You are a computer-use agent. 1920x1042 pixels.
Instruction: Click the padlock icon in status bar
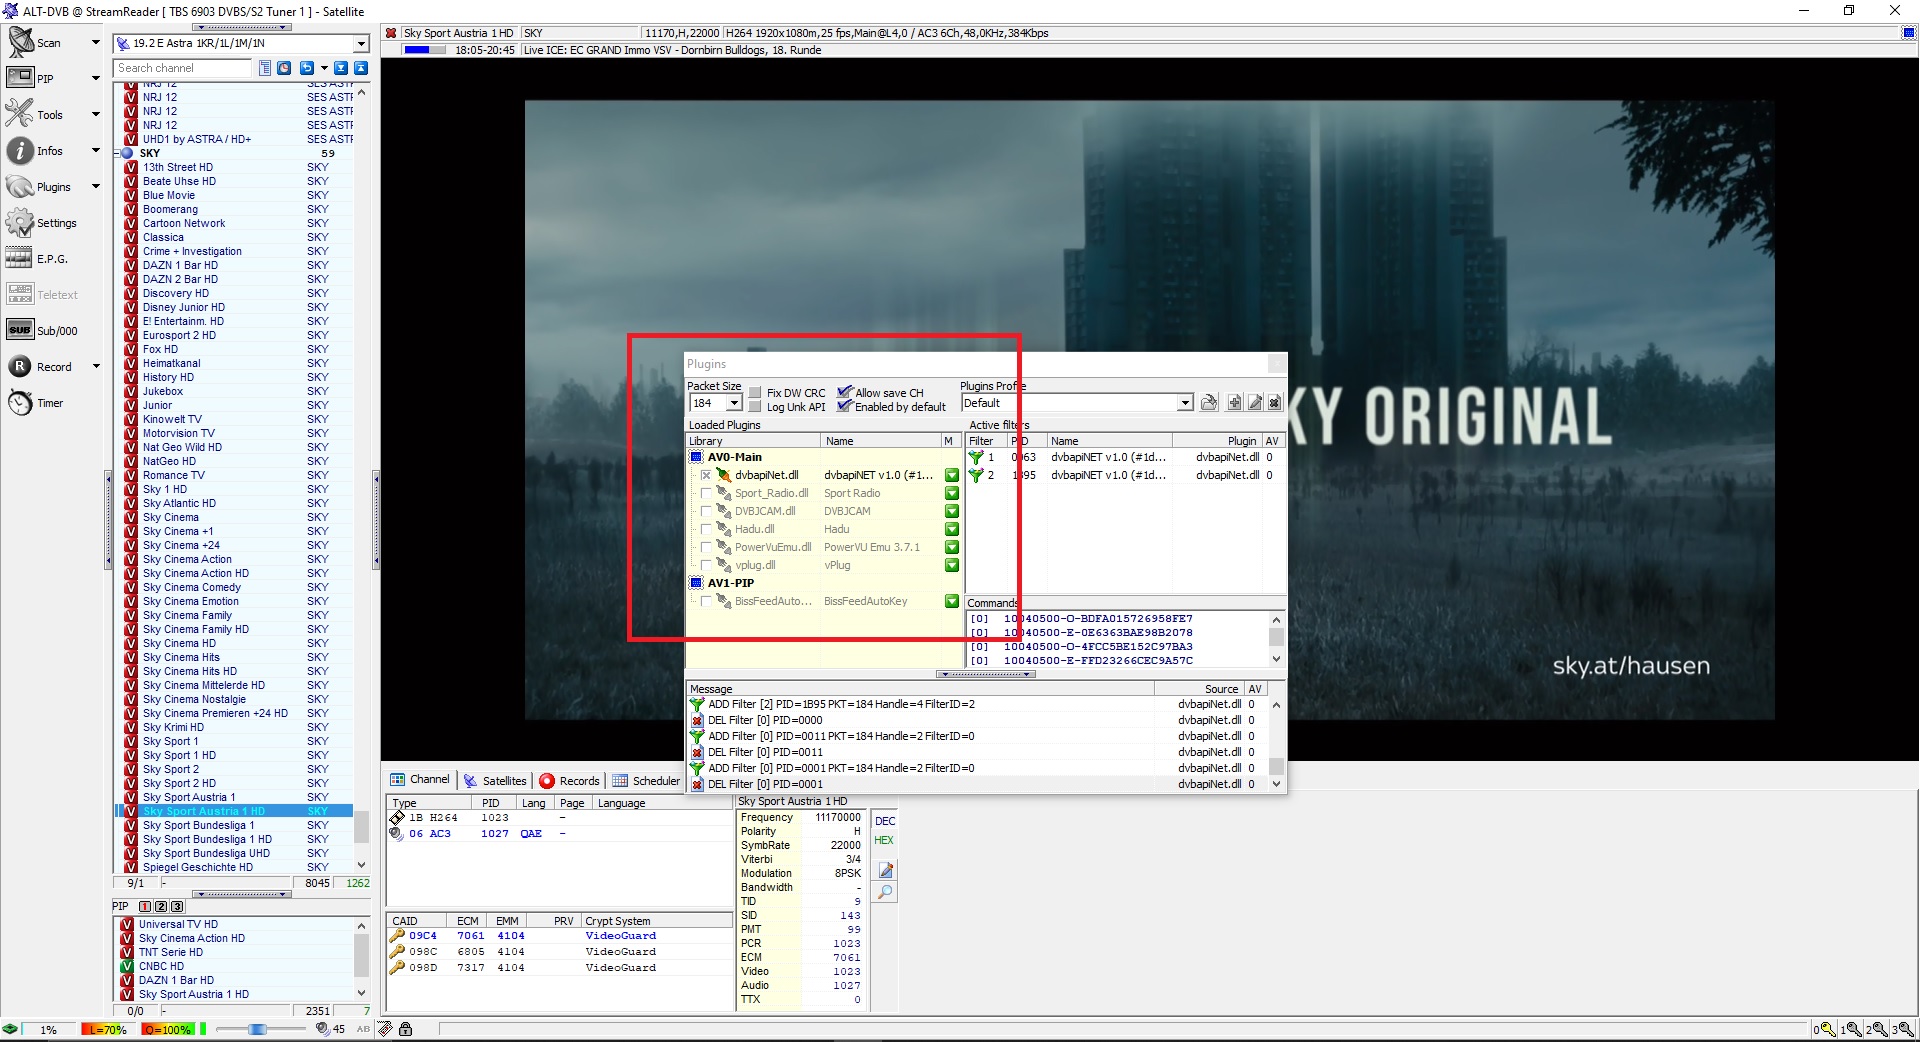pyautogui.click(x=405, y=1029)
